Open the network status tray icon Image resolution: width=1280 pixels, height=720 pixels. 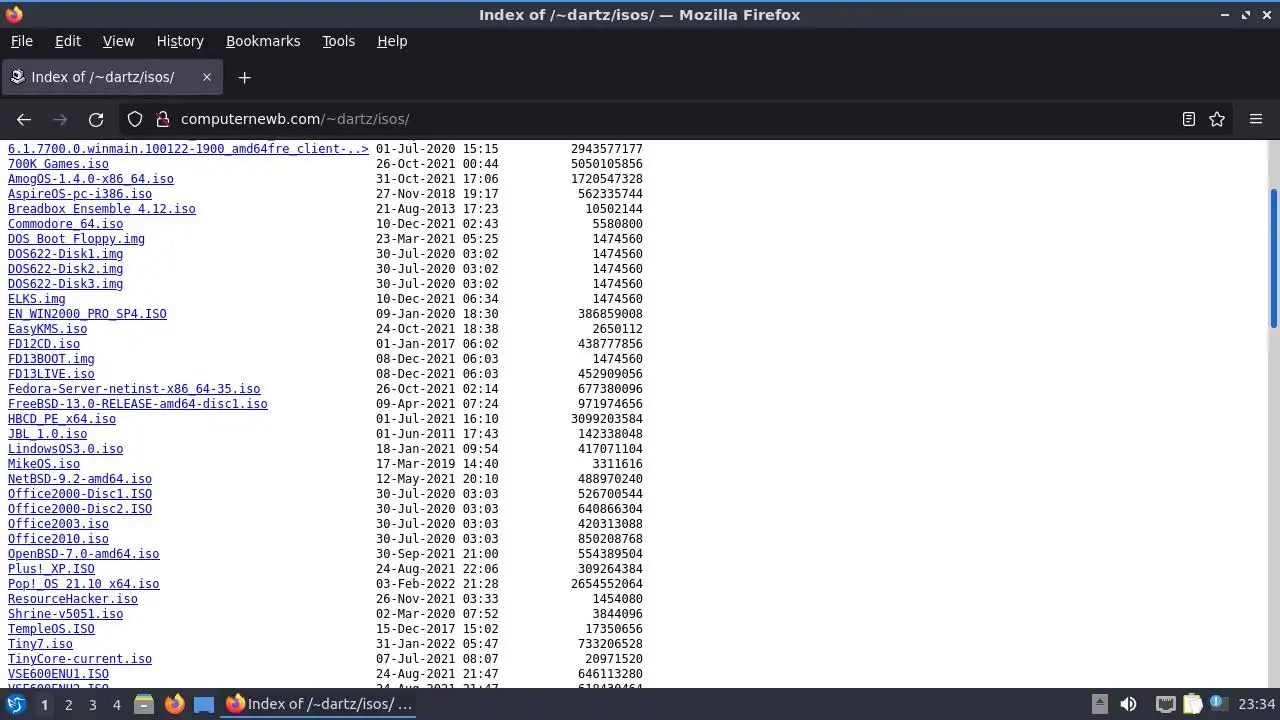[x=1165, y=704]
